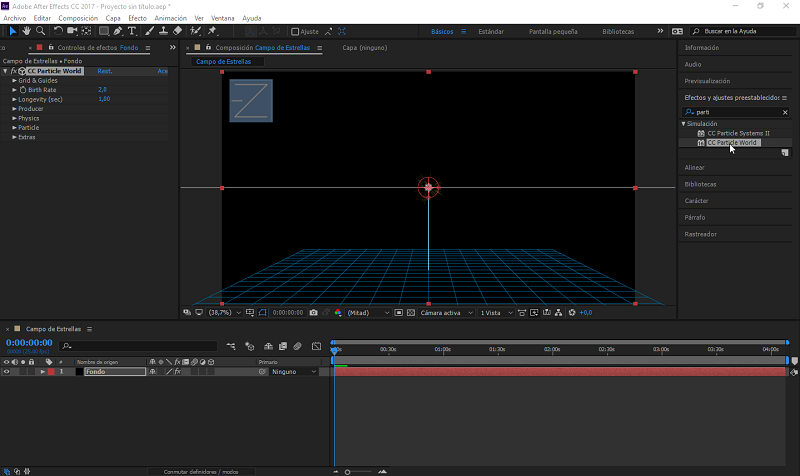Expand Grid & Guides property group

[x=14, y=81]
